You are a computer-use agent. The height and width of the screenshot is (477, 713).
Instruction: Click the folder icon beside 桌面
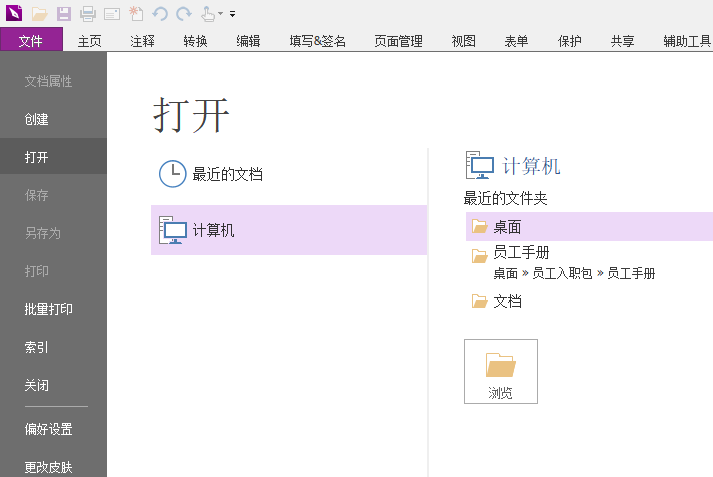click(479, 226)
